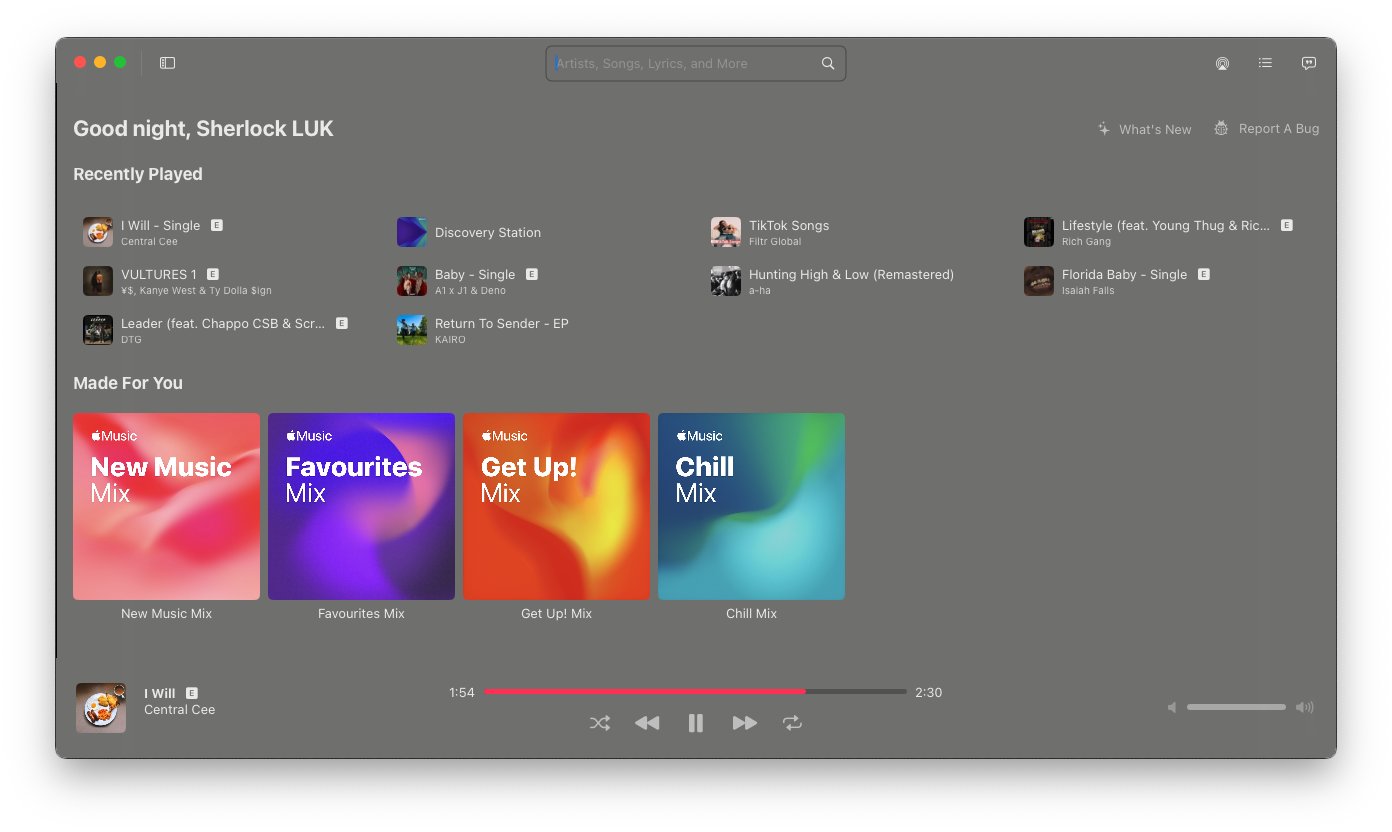Open the Get Up! Mix cover

(x=556, y=506)
